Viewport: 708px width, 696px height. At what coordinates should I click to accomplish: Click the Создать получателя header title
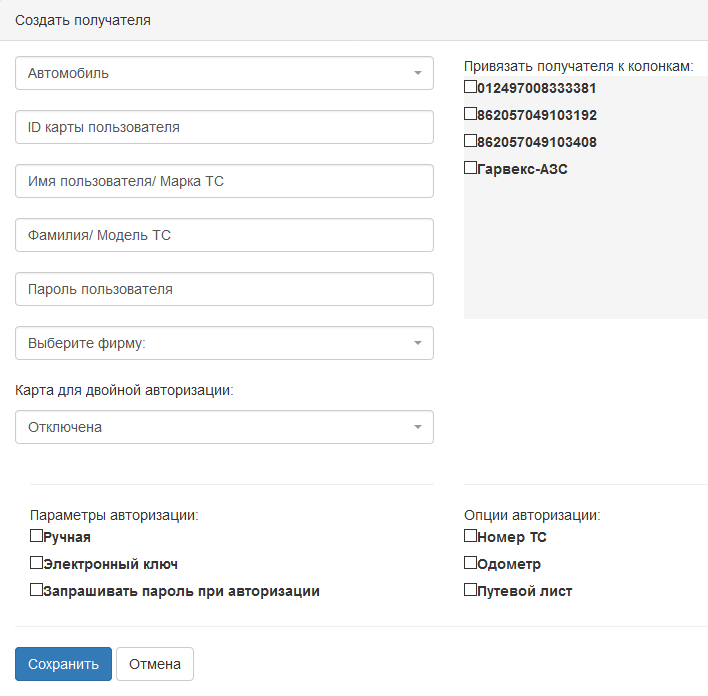pos(83,20)
